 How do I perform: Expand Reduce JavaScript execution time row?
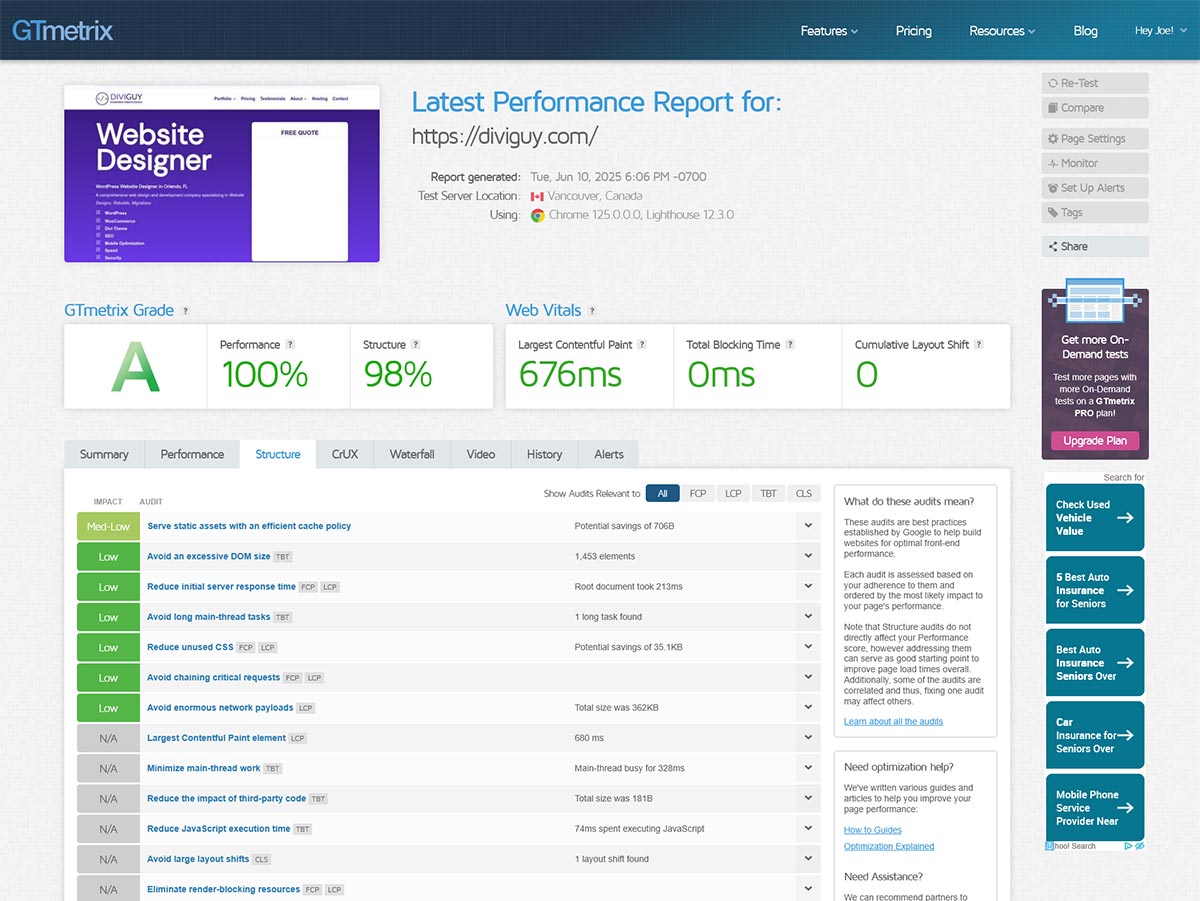[808, 829]
